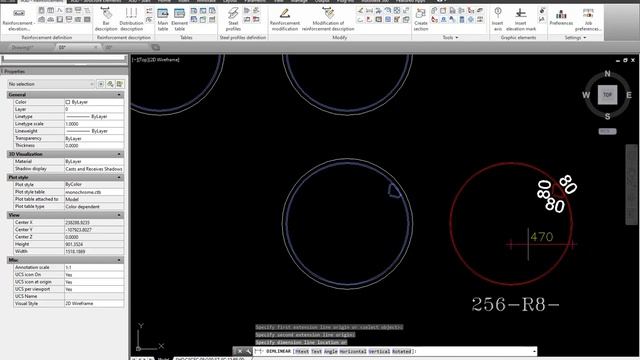Screen dimensions: 640x360
Task: Click the Insert axis tool
Action: [x=498, y=19]
